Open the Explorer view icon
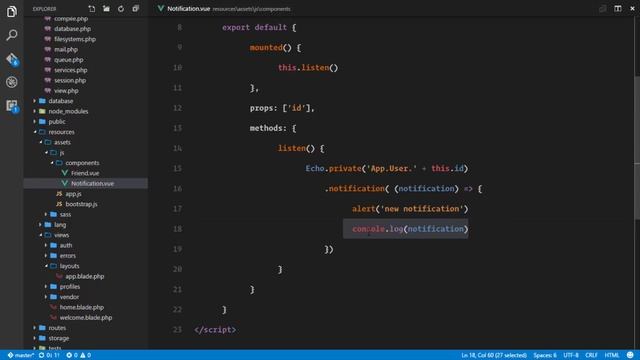This screenshot has height=360, width=640. pyautogui.click(x=11, y=11)
